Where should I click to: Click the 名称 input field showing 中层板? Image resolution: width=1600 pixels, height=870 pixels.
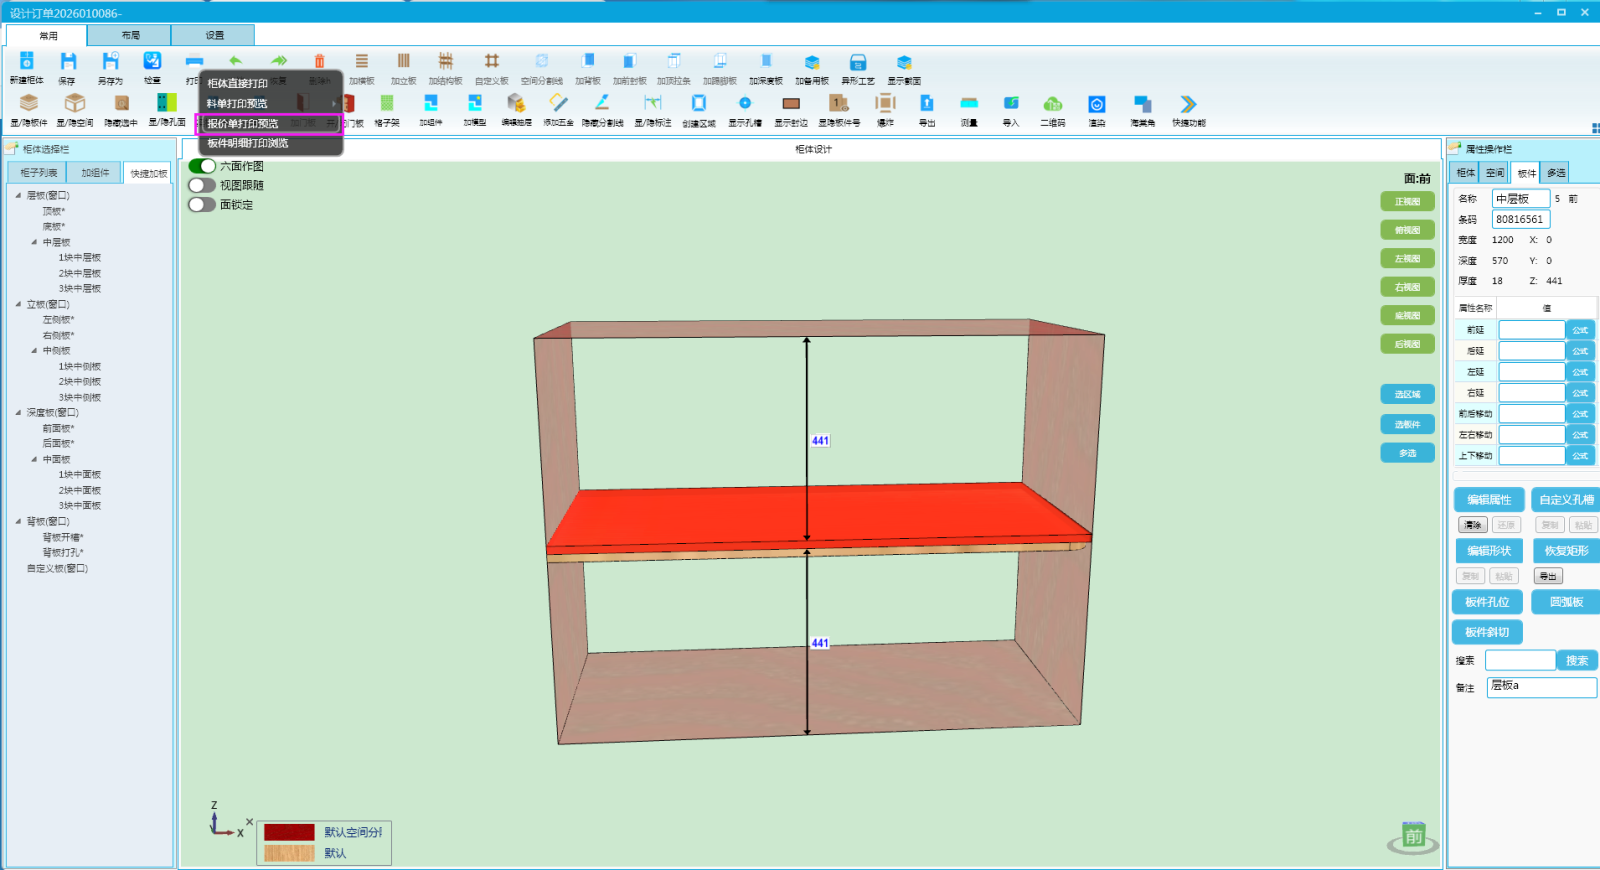(x=1521, y=199)
